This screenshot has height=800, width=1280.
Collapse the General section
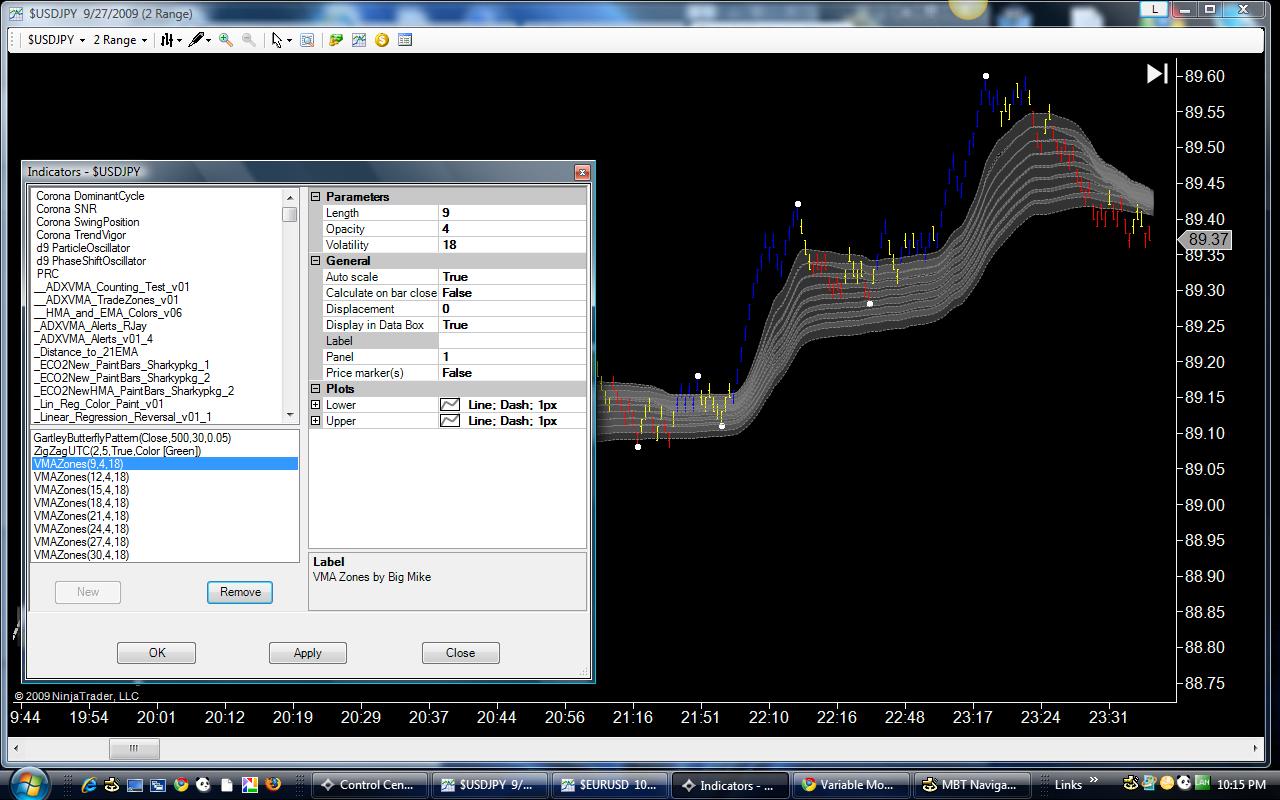click(x=316, y=261)
